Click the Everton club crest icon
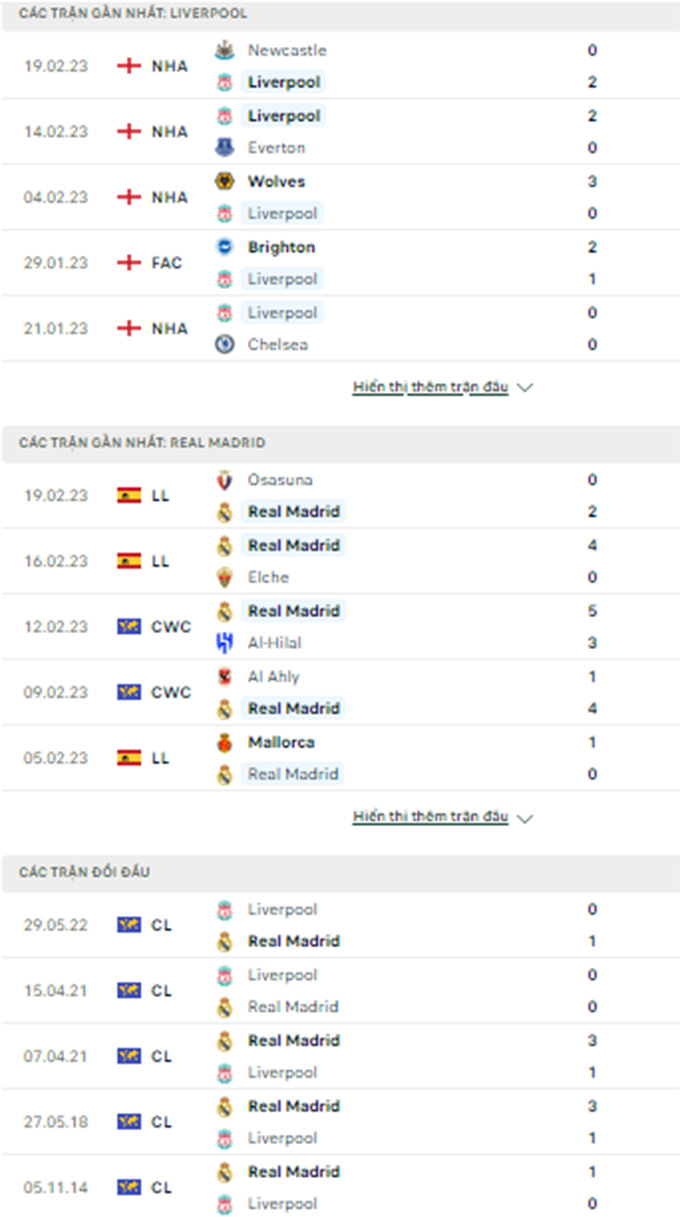Screen dimensions: 680x1217 (x=225, y=148)
